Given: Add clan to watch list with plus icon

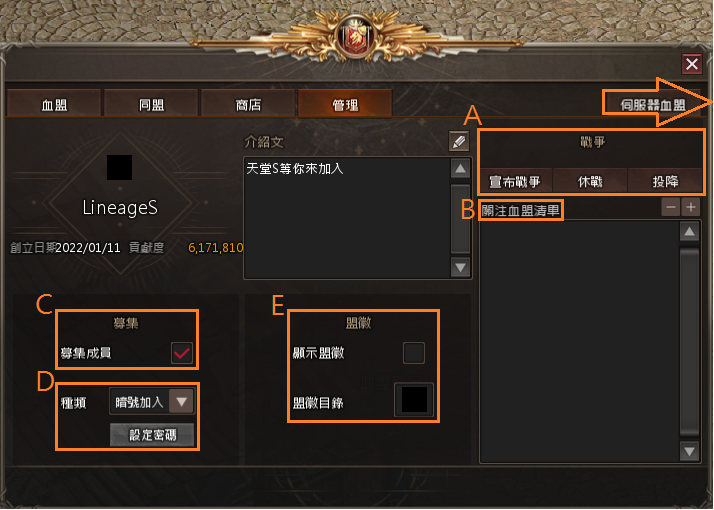Looking at the screenshot, I should (691, 207).
